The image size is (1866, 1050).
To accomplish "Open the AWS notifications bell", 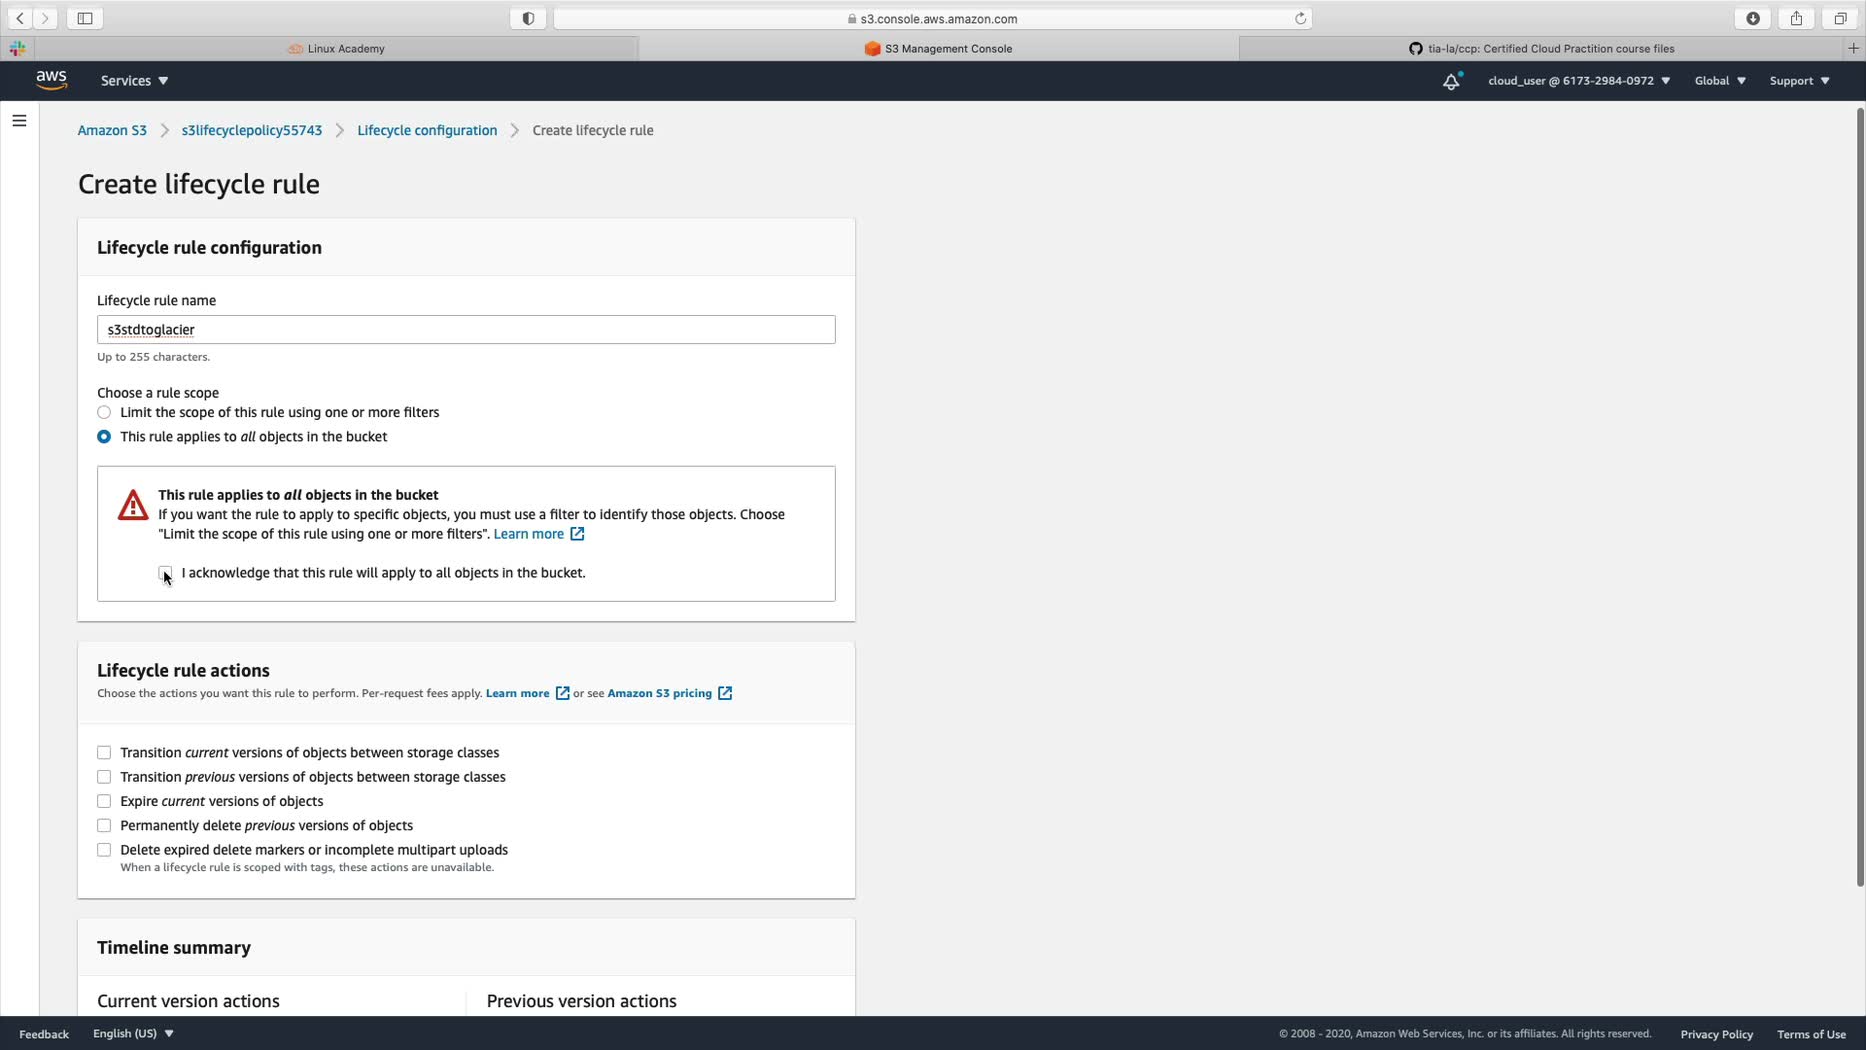I will [x=1451, y=81].
